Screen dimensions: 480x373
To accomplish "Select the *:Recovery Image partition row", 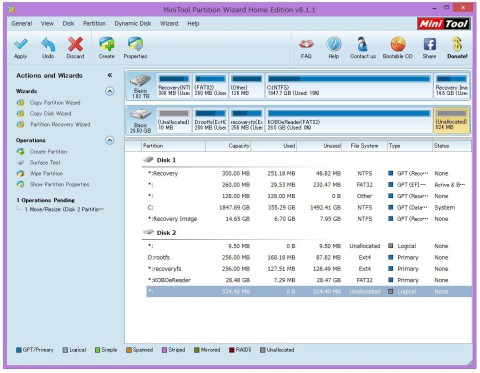I will point(309,219).
